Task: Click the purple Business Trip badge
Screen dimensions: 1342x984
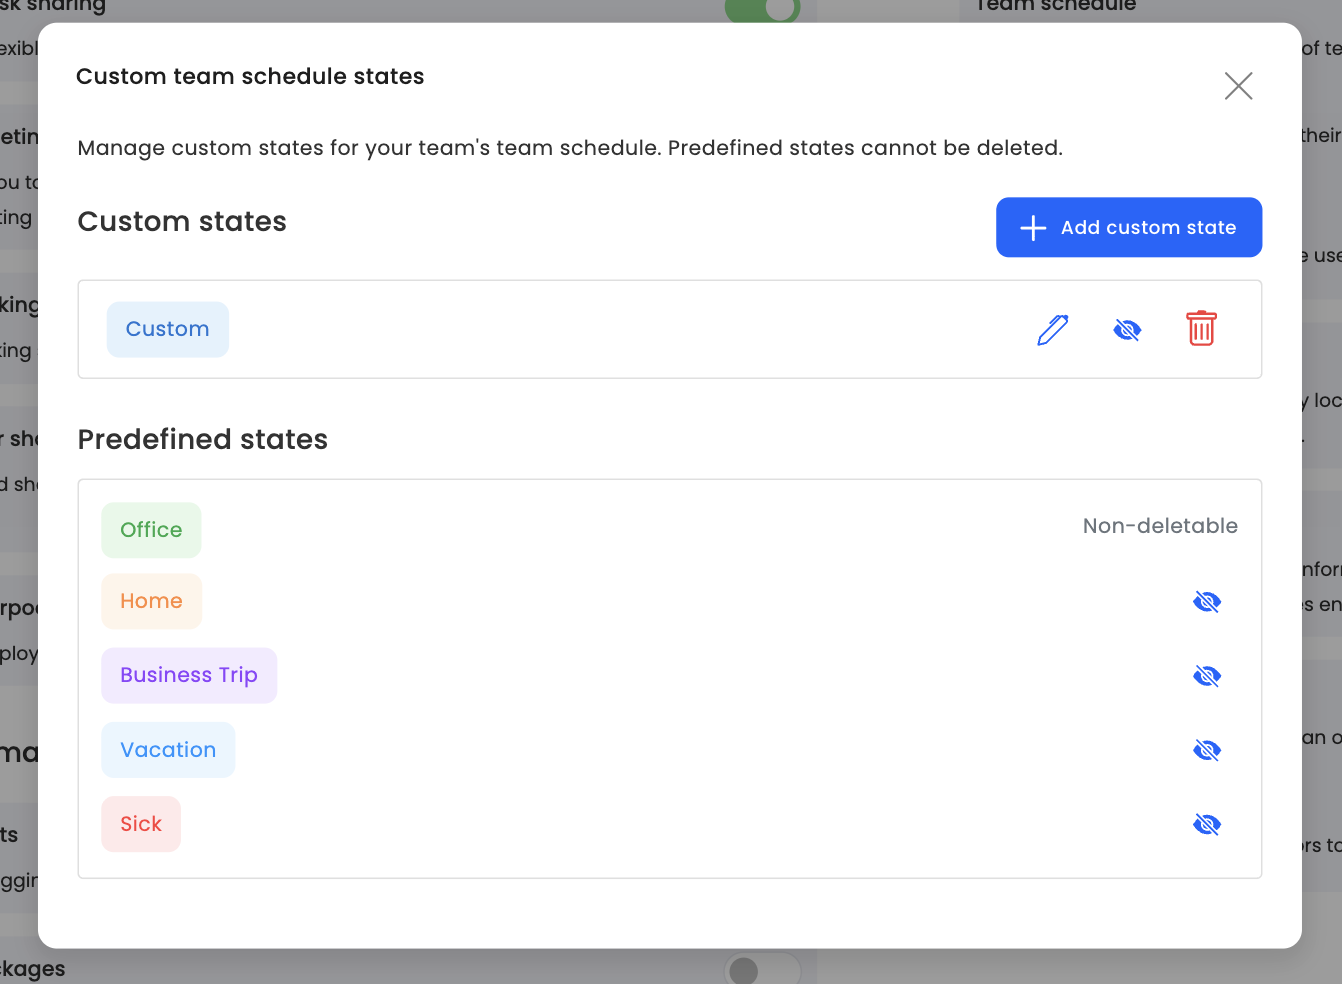Action: click(189, 675)
